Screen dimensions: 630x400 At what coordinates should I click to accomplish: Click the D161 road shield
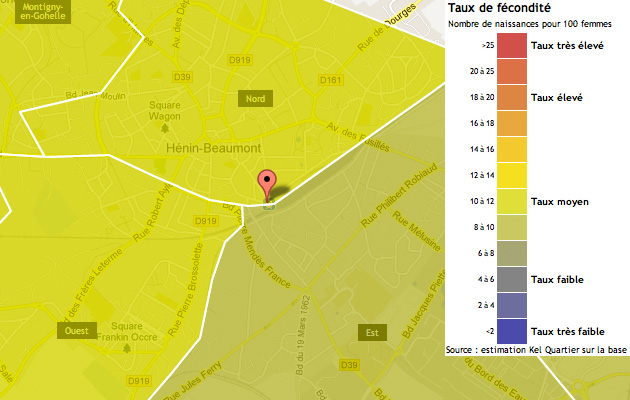pyautogui.click(x=332, y=79)
